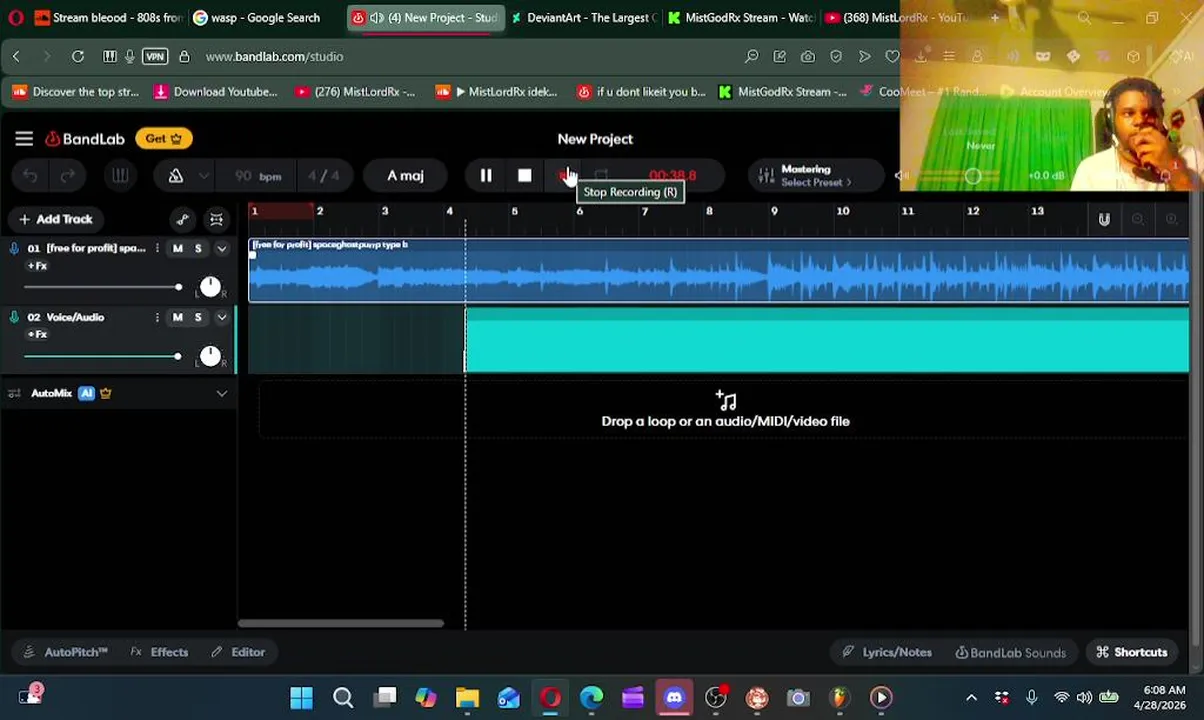The image size is (1204, 720).
Task: Pause playback in the transport
Action: [486, 176]
